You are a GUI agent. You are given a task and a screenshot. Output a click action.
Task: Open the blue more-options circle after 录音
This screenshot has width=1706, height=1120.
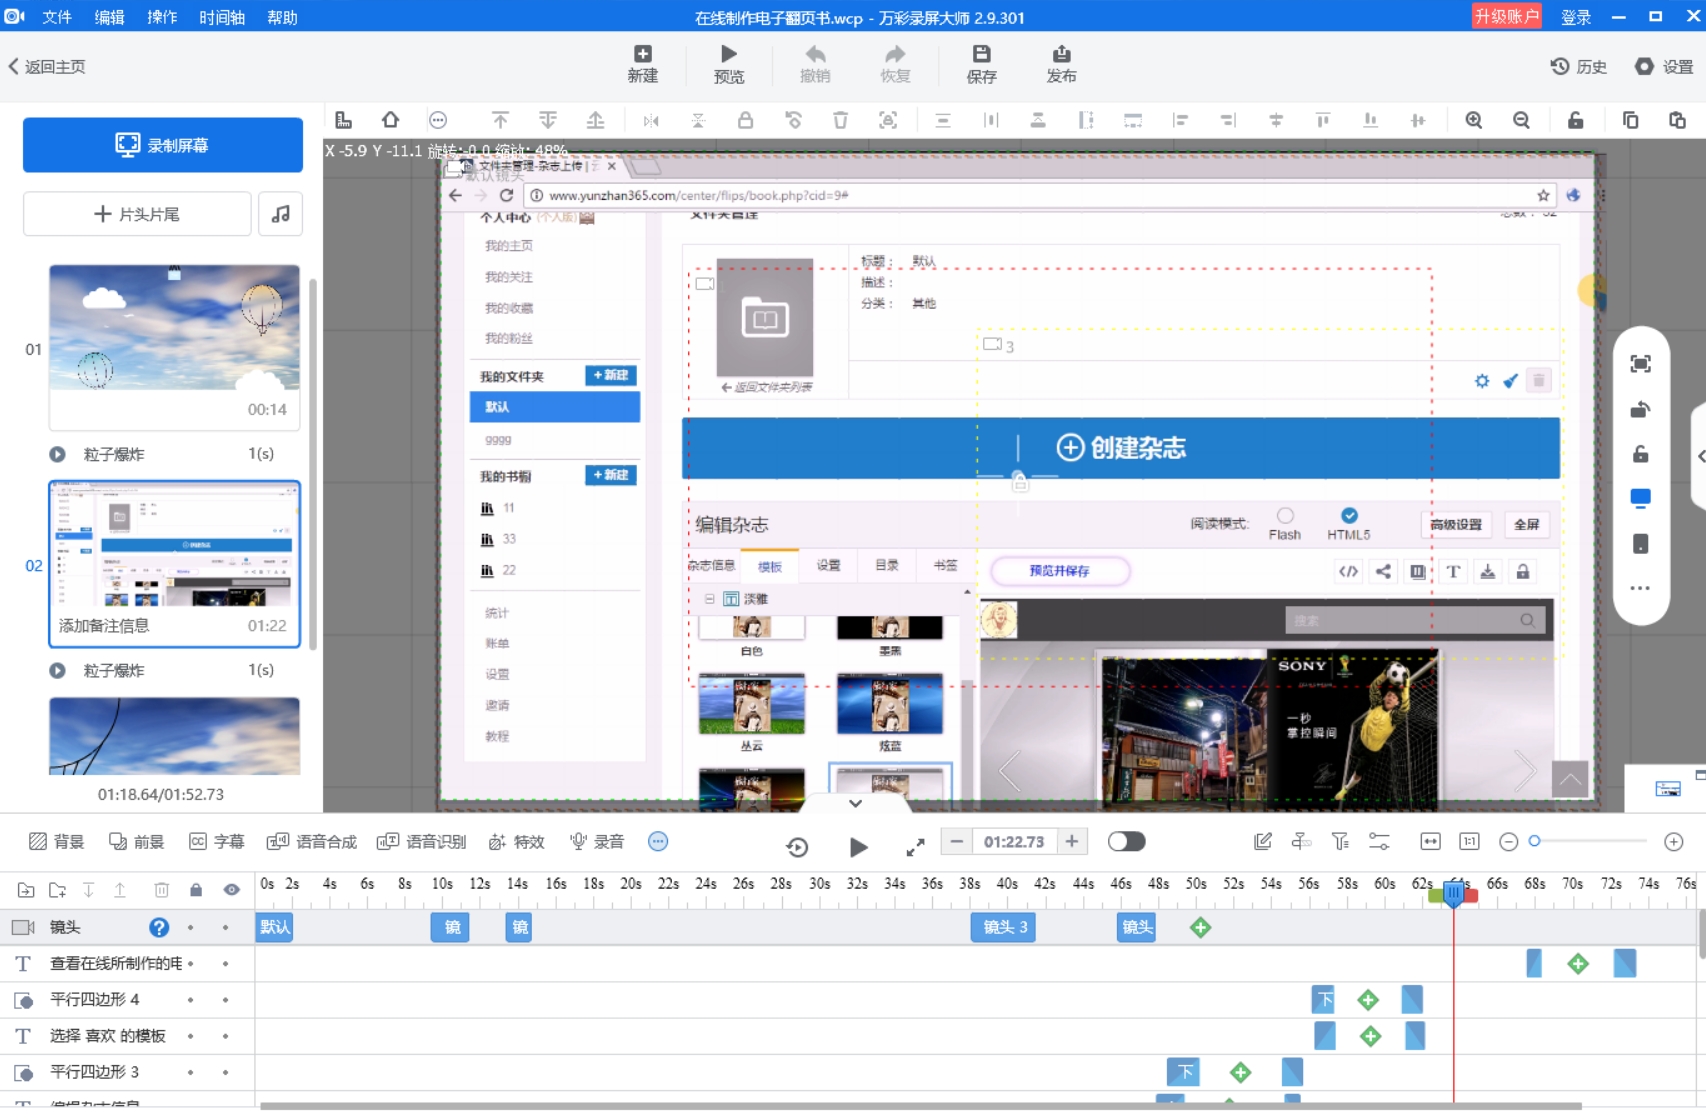[658, 842]
